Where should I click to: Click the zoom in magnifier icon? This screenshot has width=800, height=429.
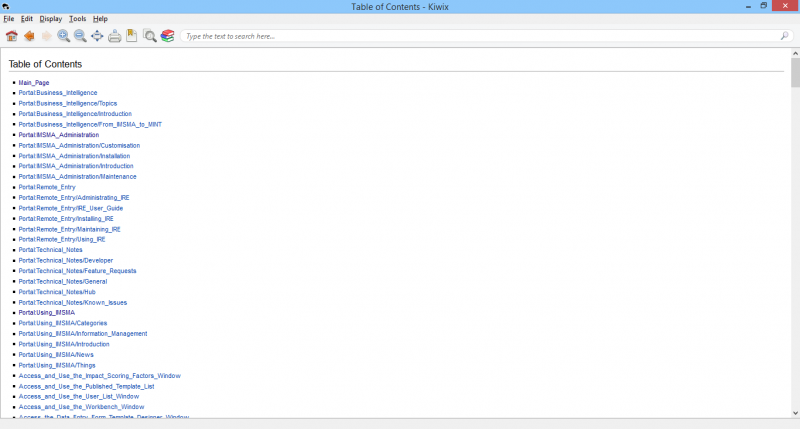[63, 36]
